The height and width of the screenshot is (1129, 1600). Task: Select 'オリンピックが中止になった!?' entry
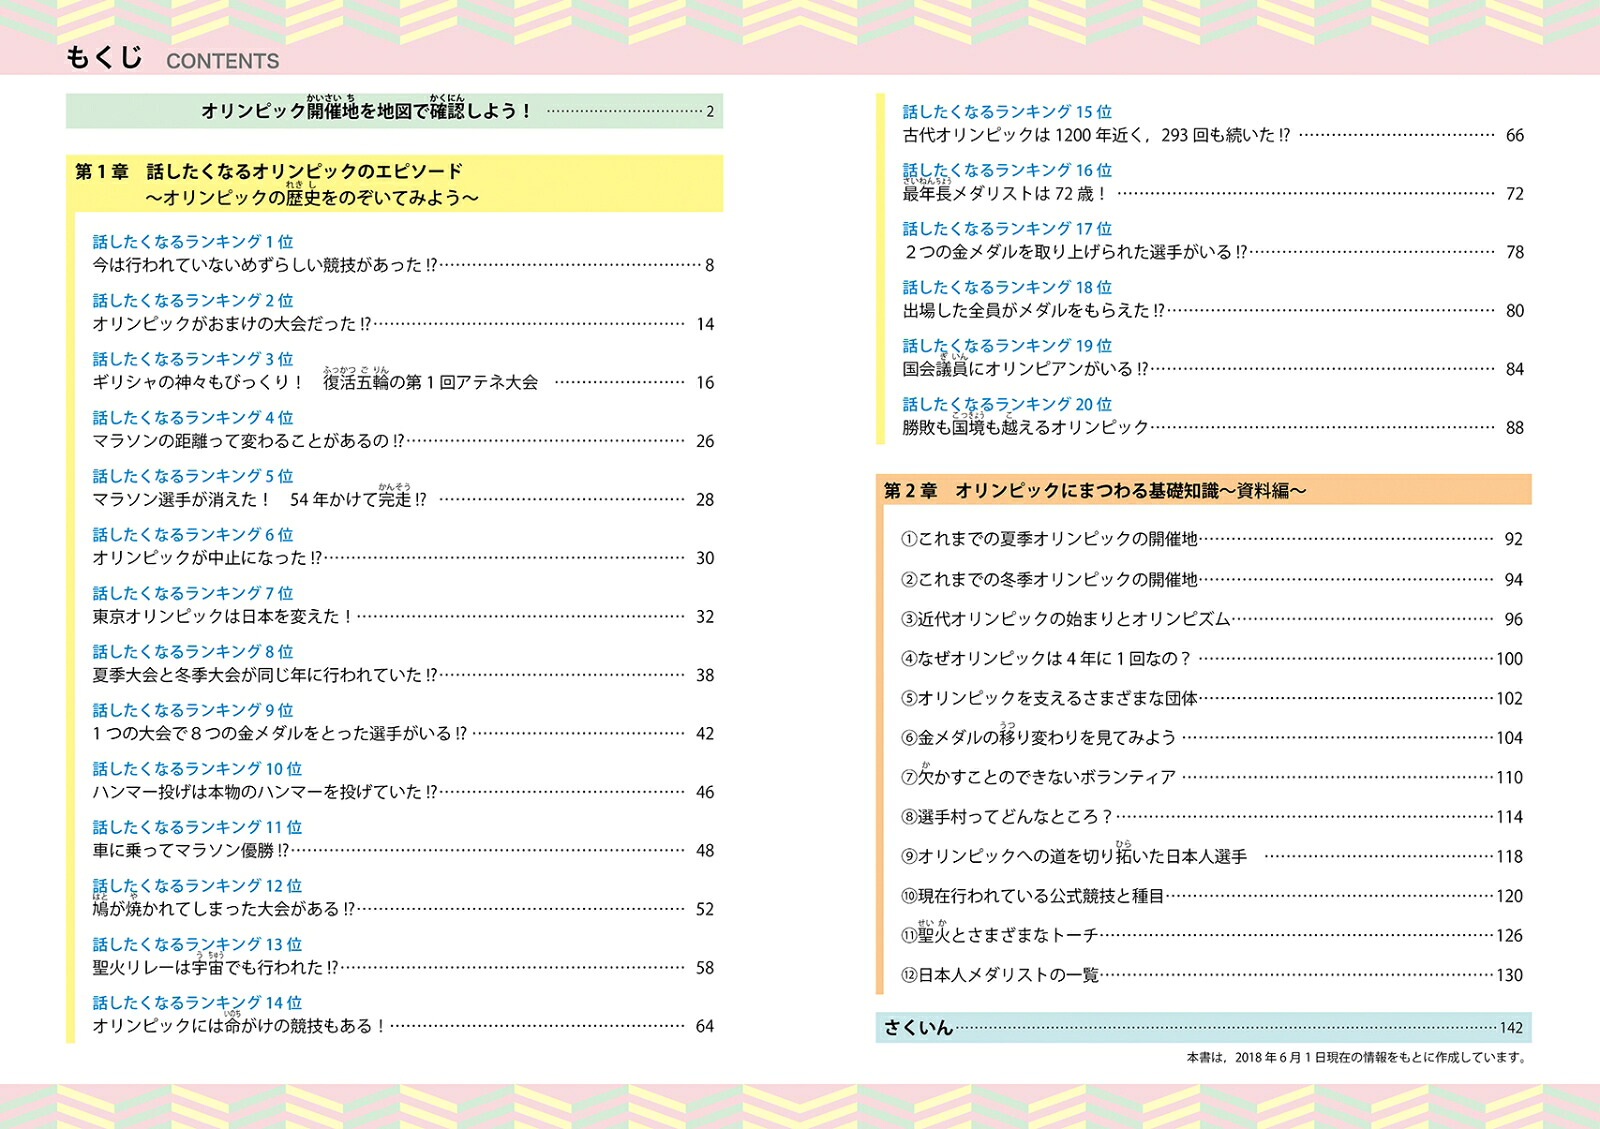403,558
